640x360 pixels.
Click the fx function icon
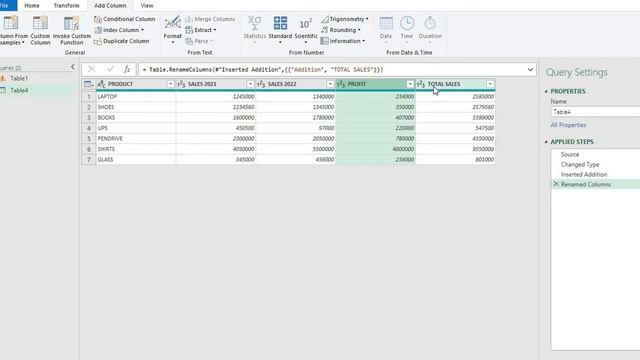click(127, 69)
